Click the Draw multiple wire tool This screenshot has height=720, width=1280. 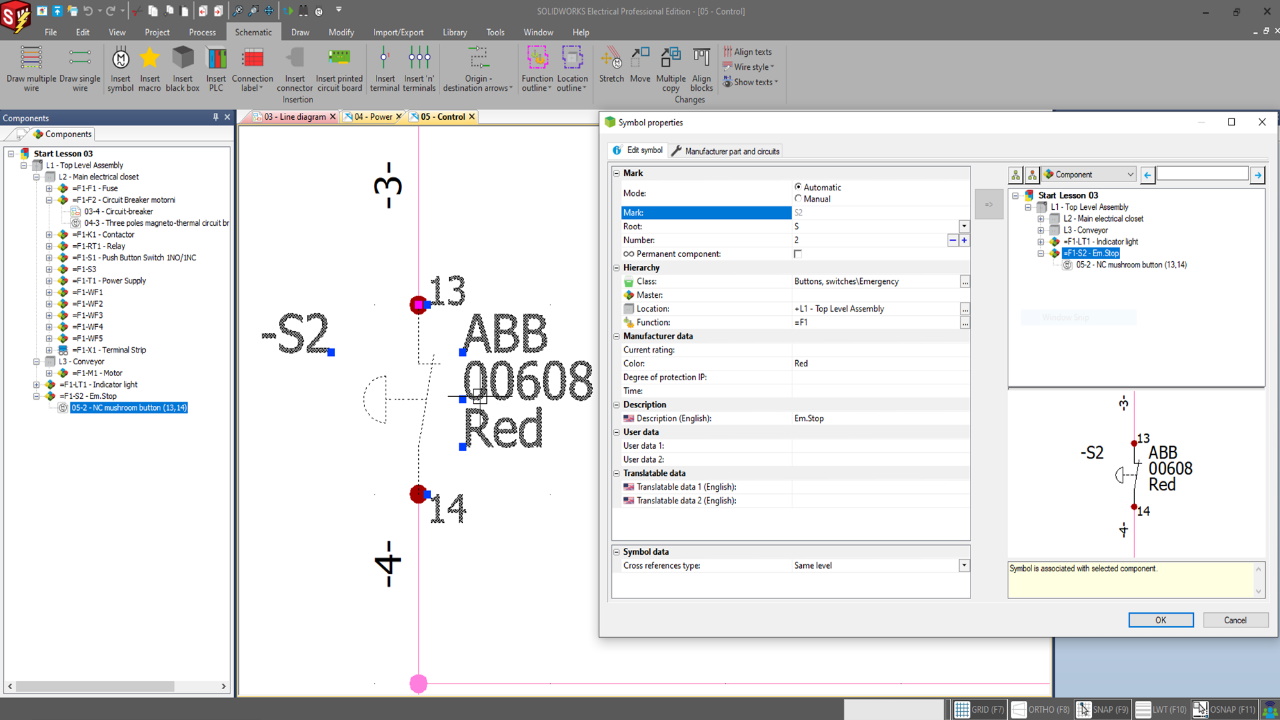(x=31, y=69)
